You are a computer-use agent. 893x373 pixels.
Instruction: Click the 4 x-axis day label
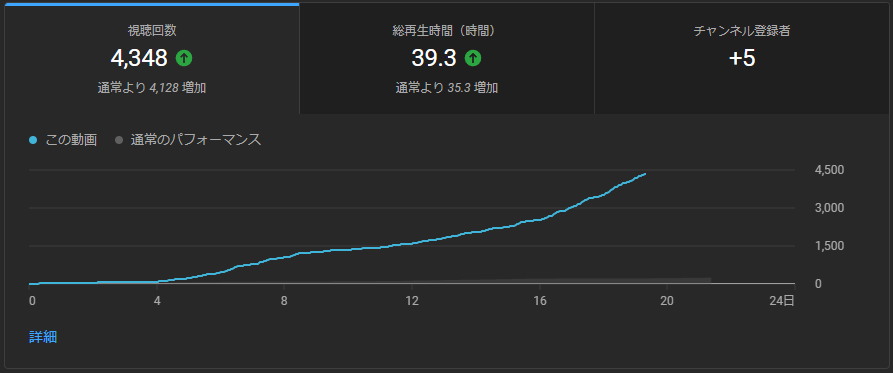tap(157, 301)
